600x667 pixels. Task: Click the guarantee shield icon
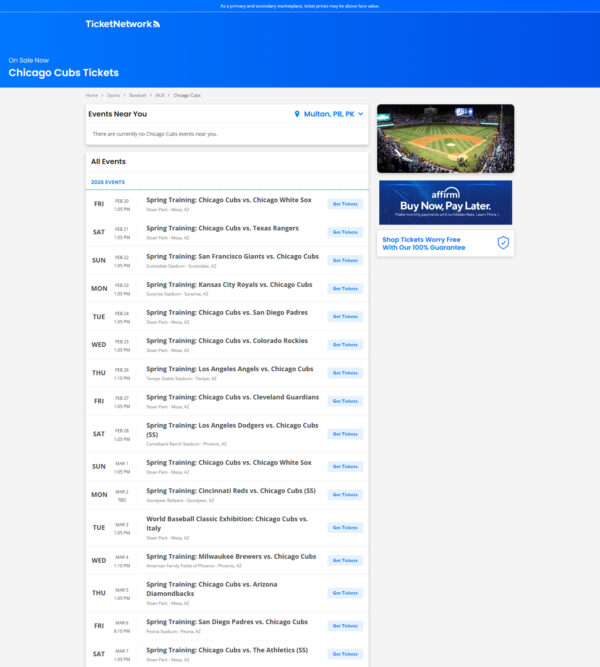503,243
